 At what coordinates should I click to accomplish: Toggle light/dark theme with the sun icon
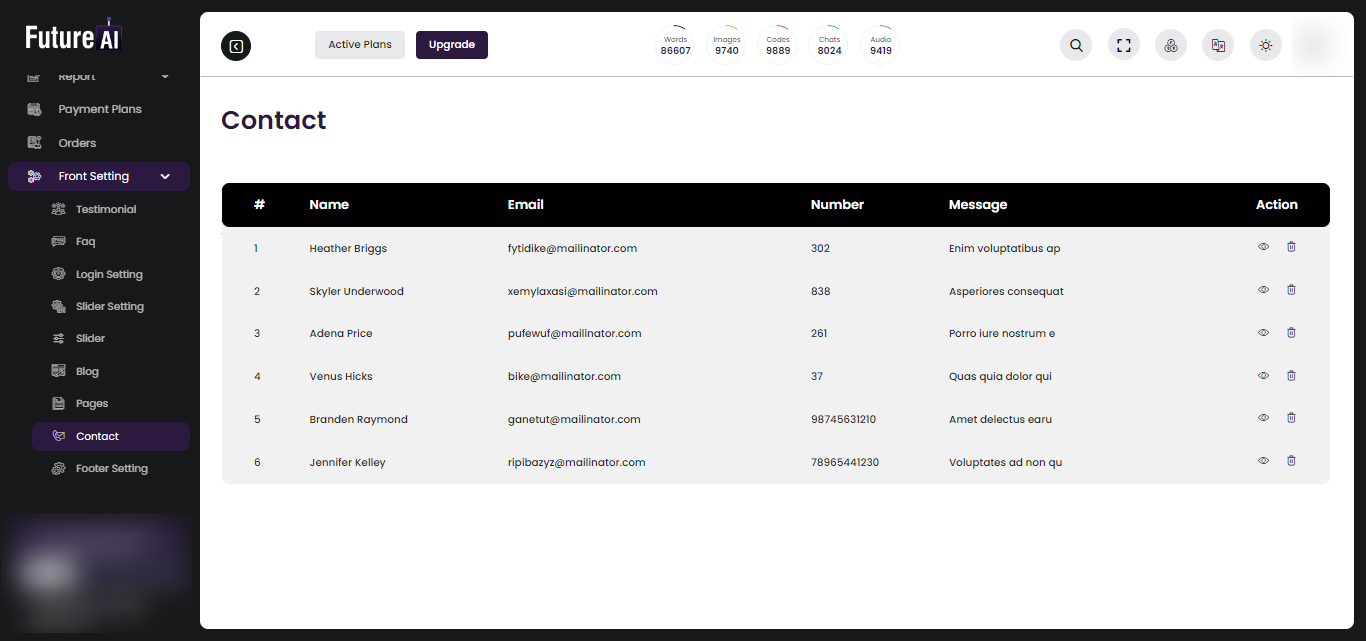pos(1266,45)
